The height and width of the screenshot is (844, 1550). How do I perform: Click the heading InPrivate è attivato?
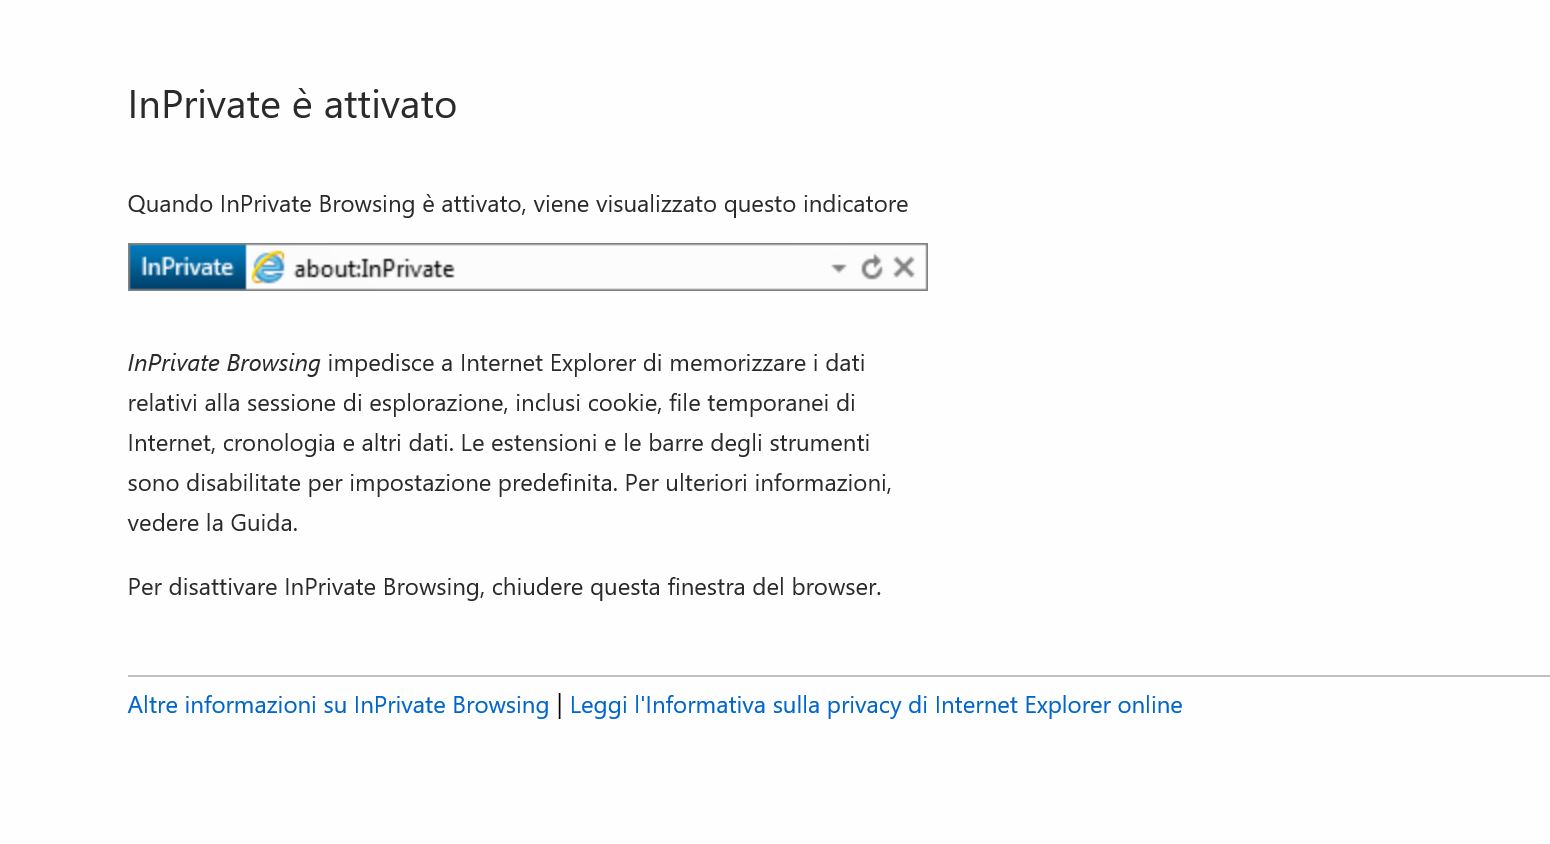pyautogui.click(x=292, y=105)
